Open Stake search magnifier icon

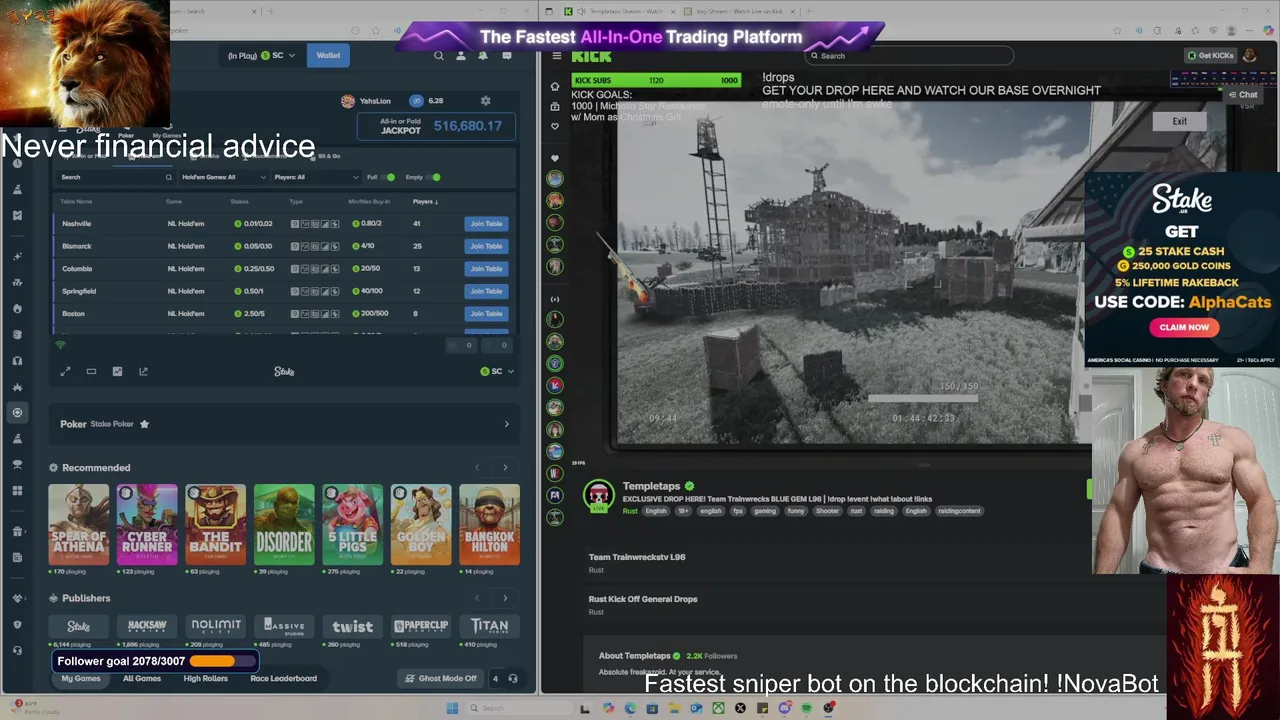438,56
